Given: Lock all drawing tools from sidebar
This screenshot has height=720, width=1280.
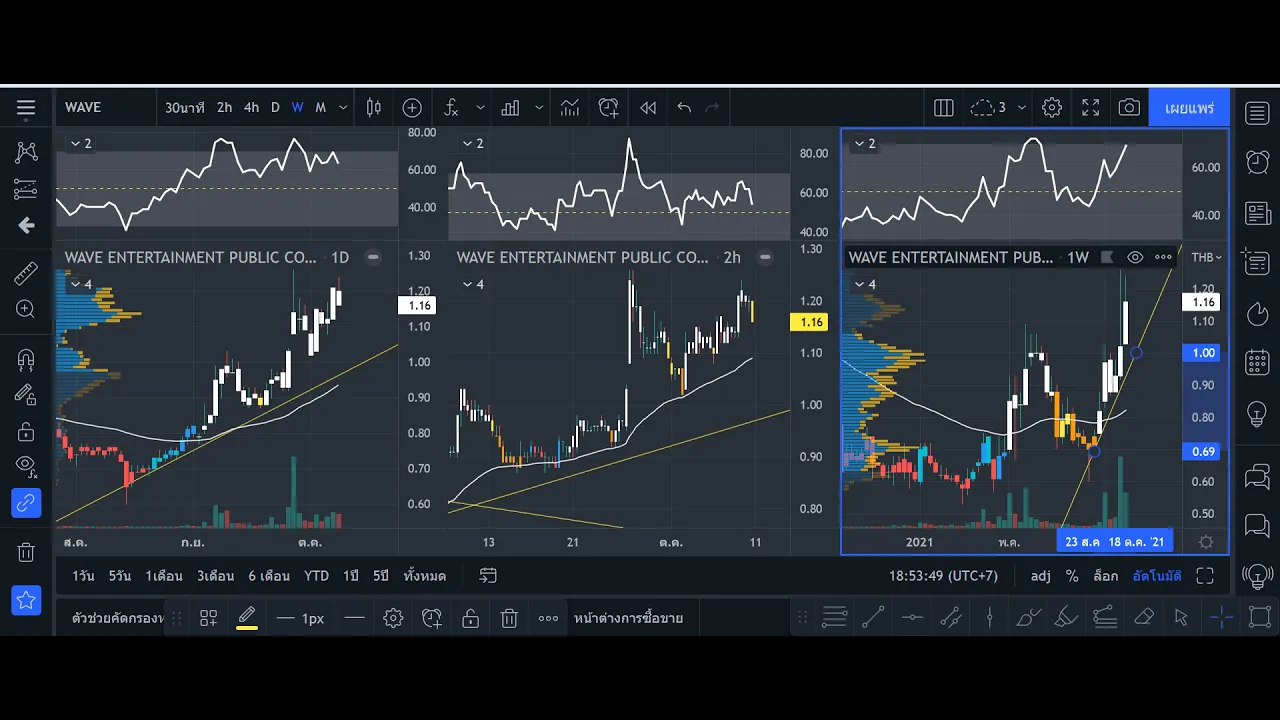Looking at the screenshot, I should tap(26, 431).
